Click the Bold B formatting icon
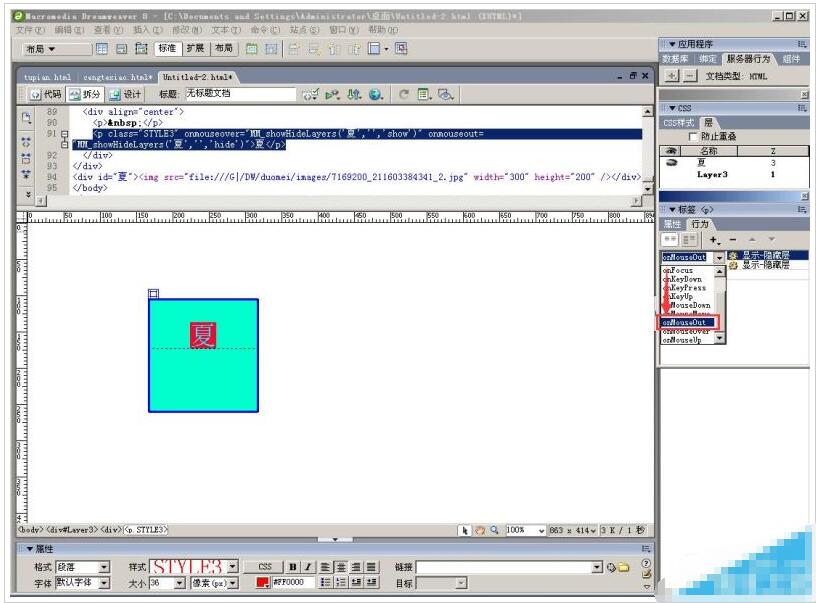816x603 pixels. click(294, 567)
